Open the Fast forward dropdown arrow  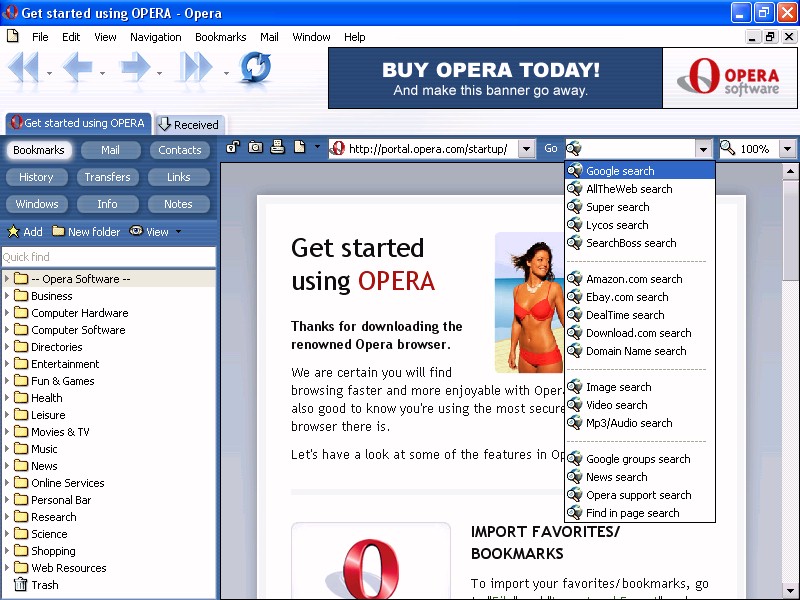[x=226, y=73]
